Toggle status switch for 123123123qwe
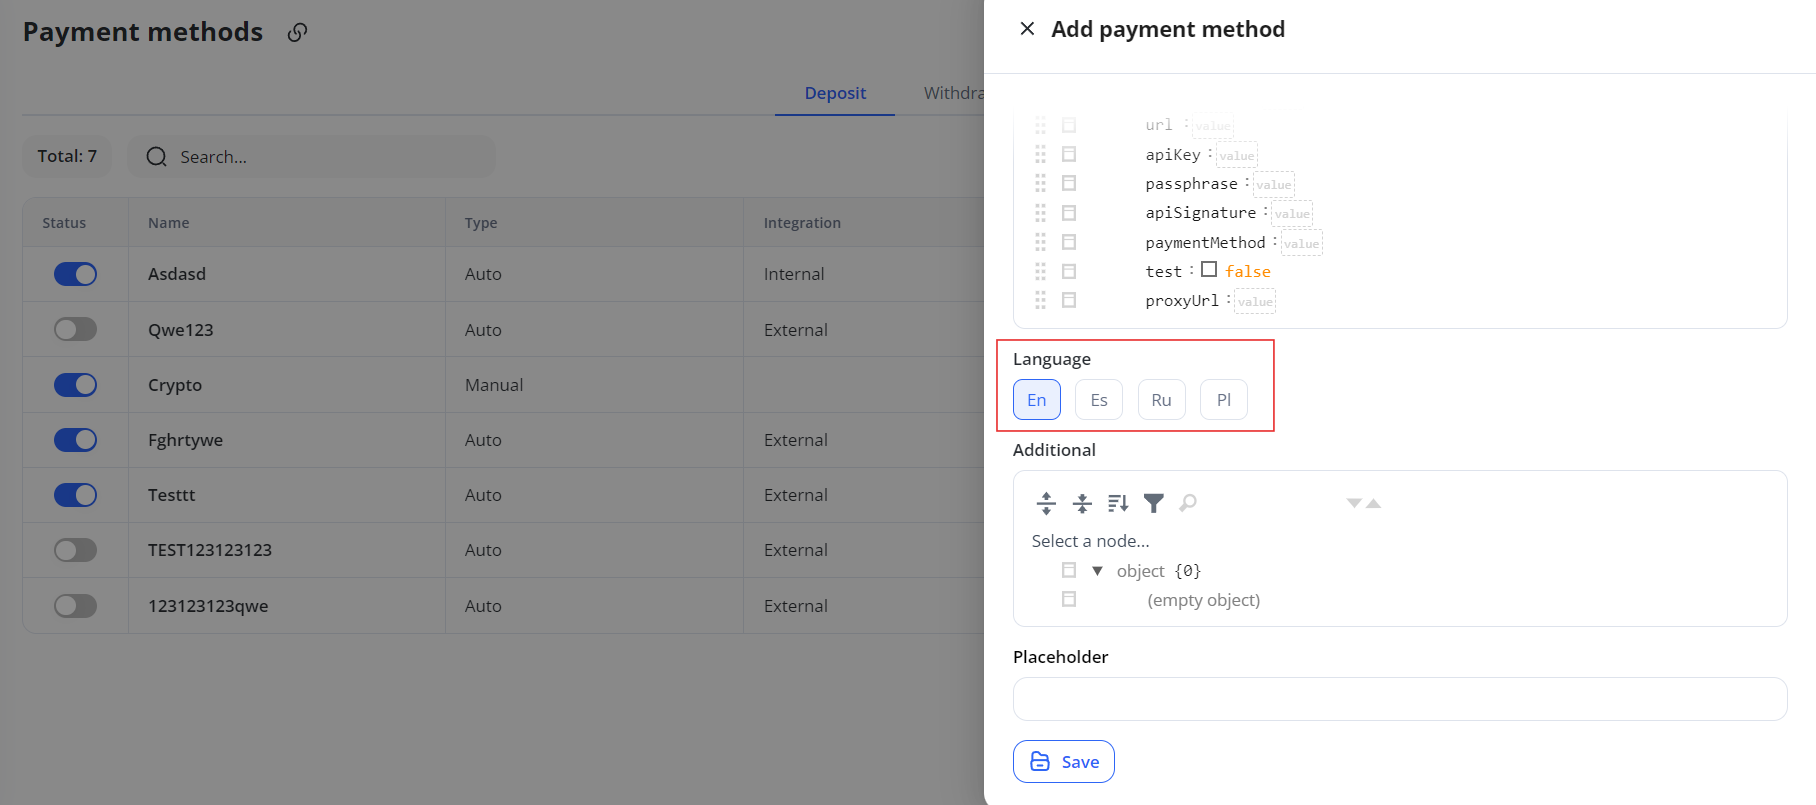Screen dimensions: 1816x805 coord(75,606)
